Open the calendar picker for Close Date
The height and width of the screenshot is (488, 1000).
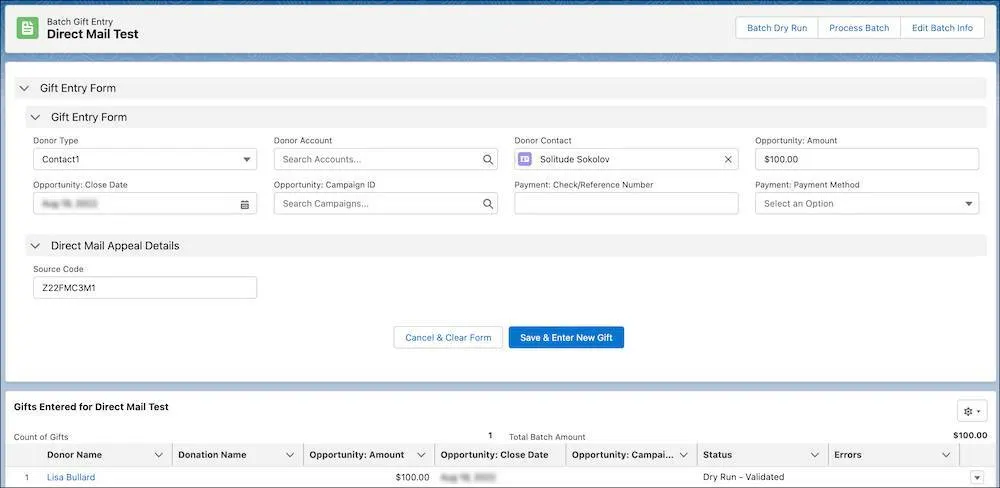(245, 205)
